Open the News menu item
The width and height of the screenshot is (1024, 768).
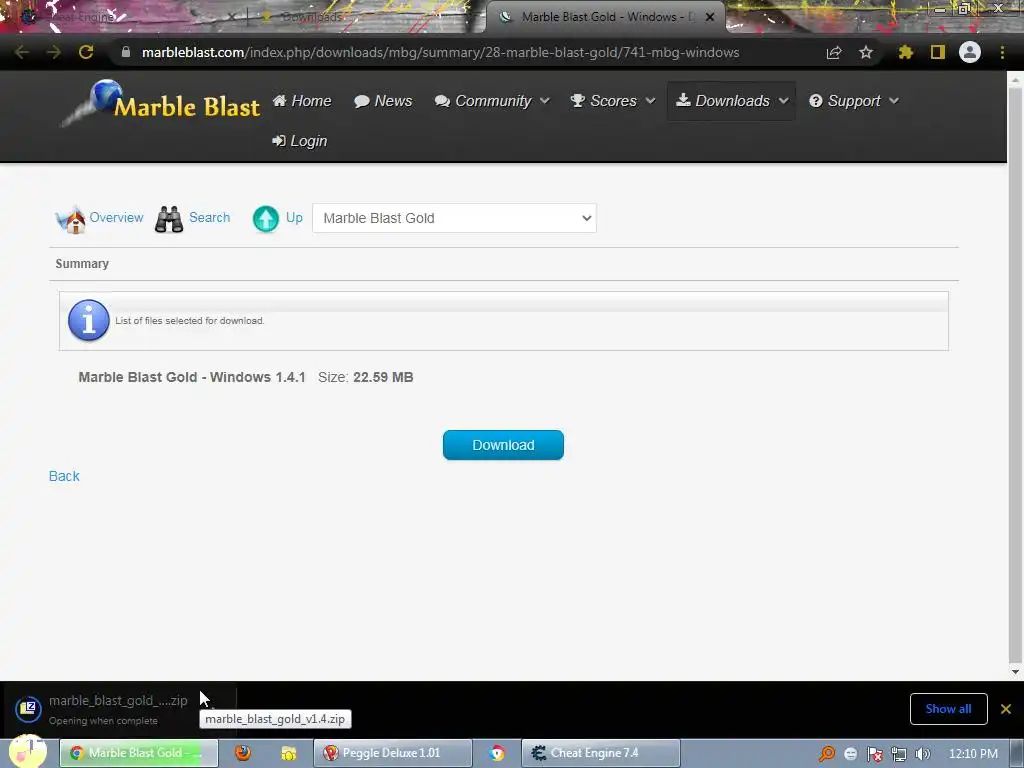[383, 101]
